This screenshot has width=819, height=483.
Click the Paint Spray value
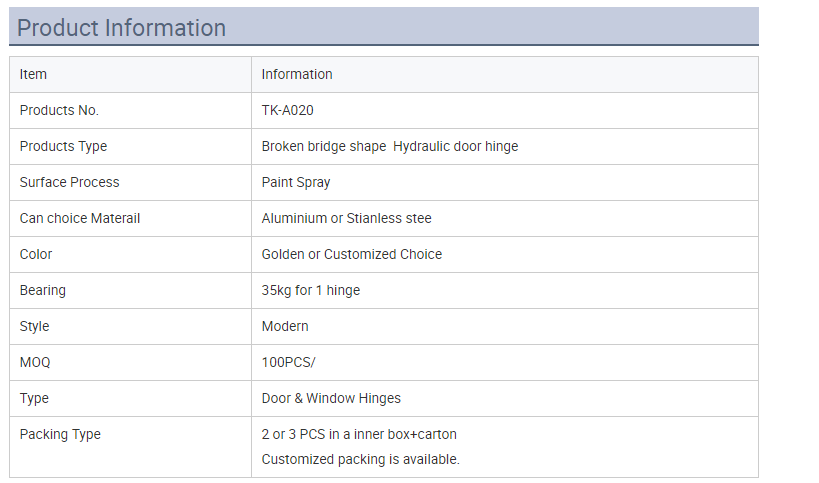296,182
